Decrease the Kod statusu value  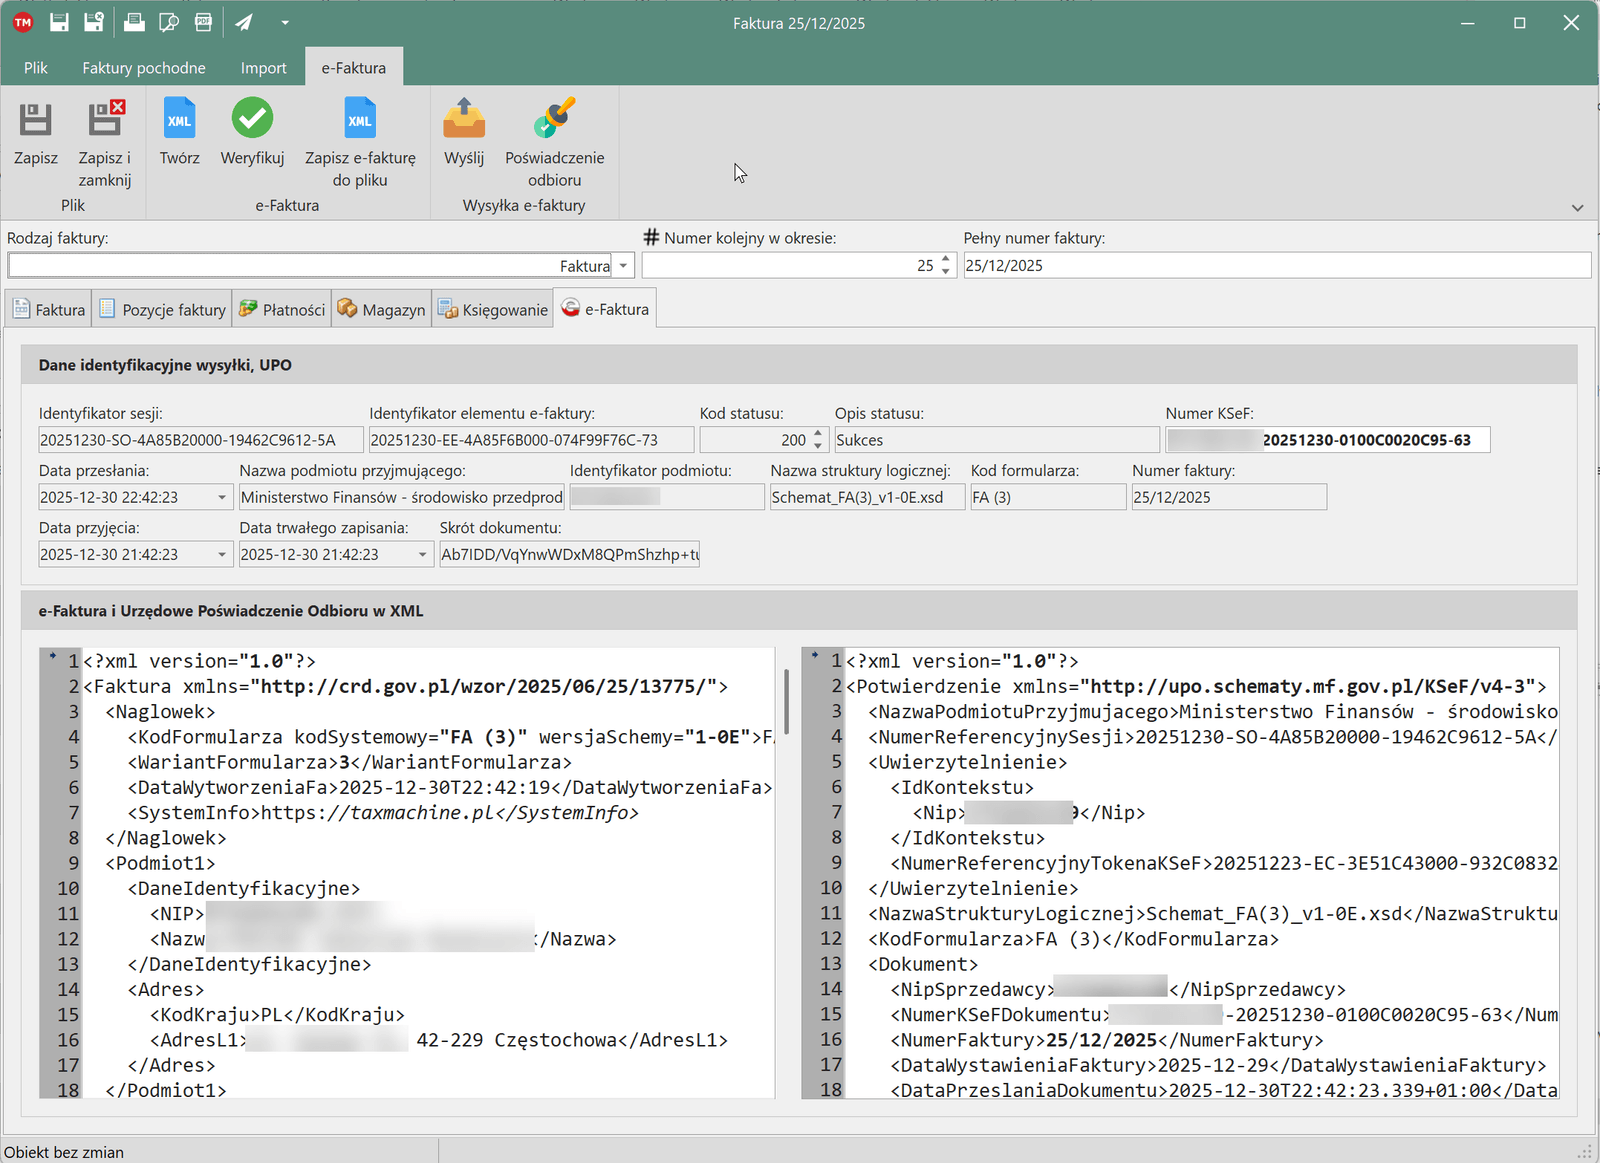click(x=818, y=446)
